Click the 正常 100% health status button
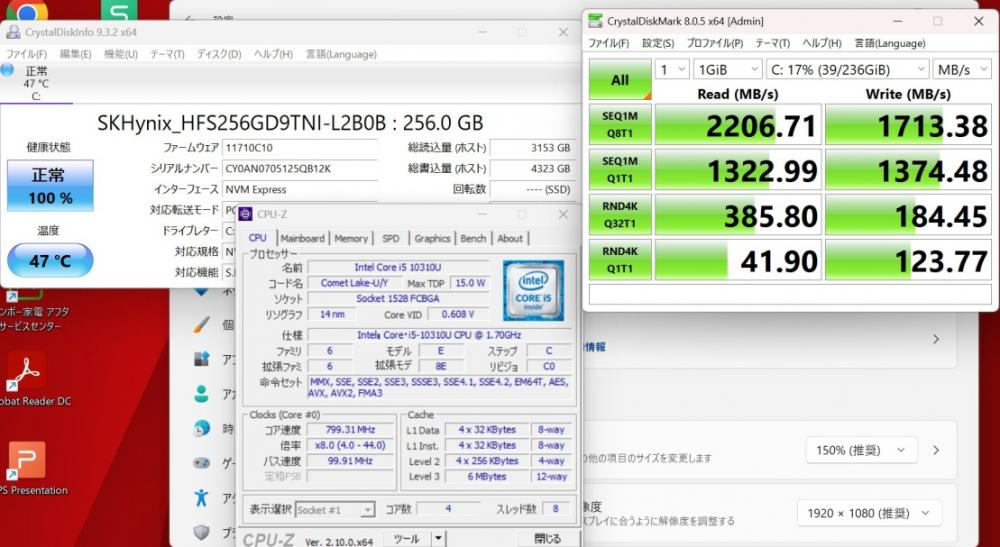The width and height of the screenshot is (1000, 547). point(50,186)
